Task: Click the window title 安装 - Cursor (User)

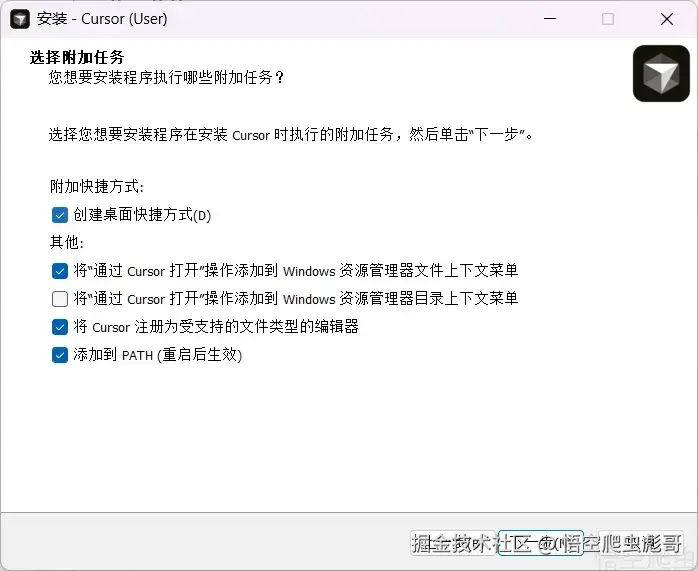Action: coord(102,19)
